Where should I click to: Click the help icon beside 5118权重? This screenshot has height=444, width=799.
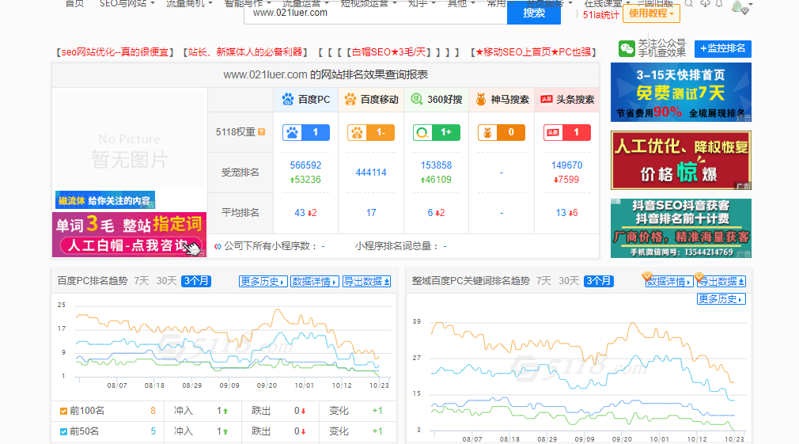(261, 132)
